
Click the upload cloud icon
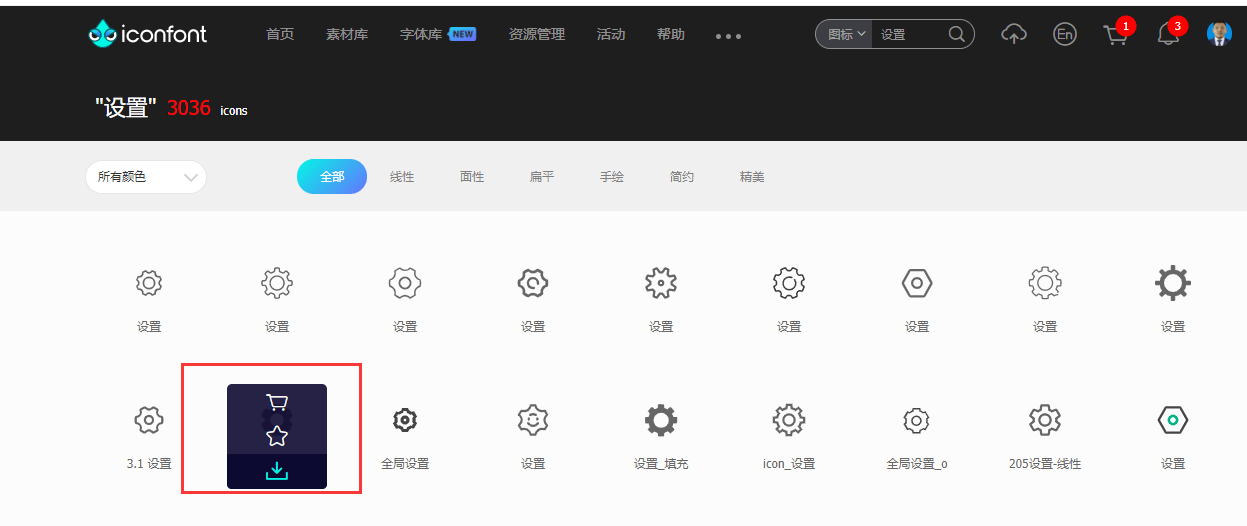click(x=1014, y=34)
